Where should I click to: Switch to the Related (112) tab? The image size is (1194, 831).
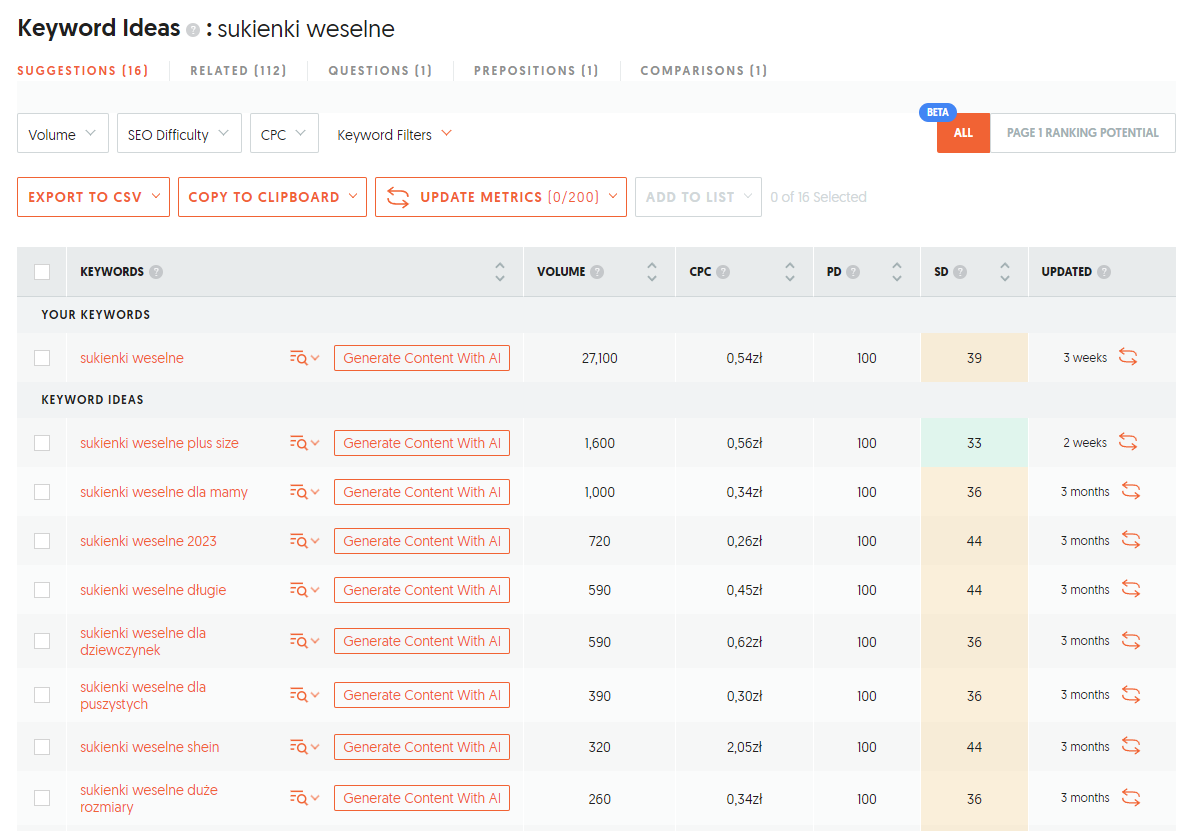tap(238, 71)
